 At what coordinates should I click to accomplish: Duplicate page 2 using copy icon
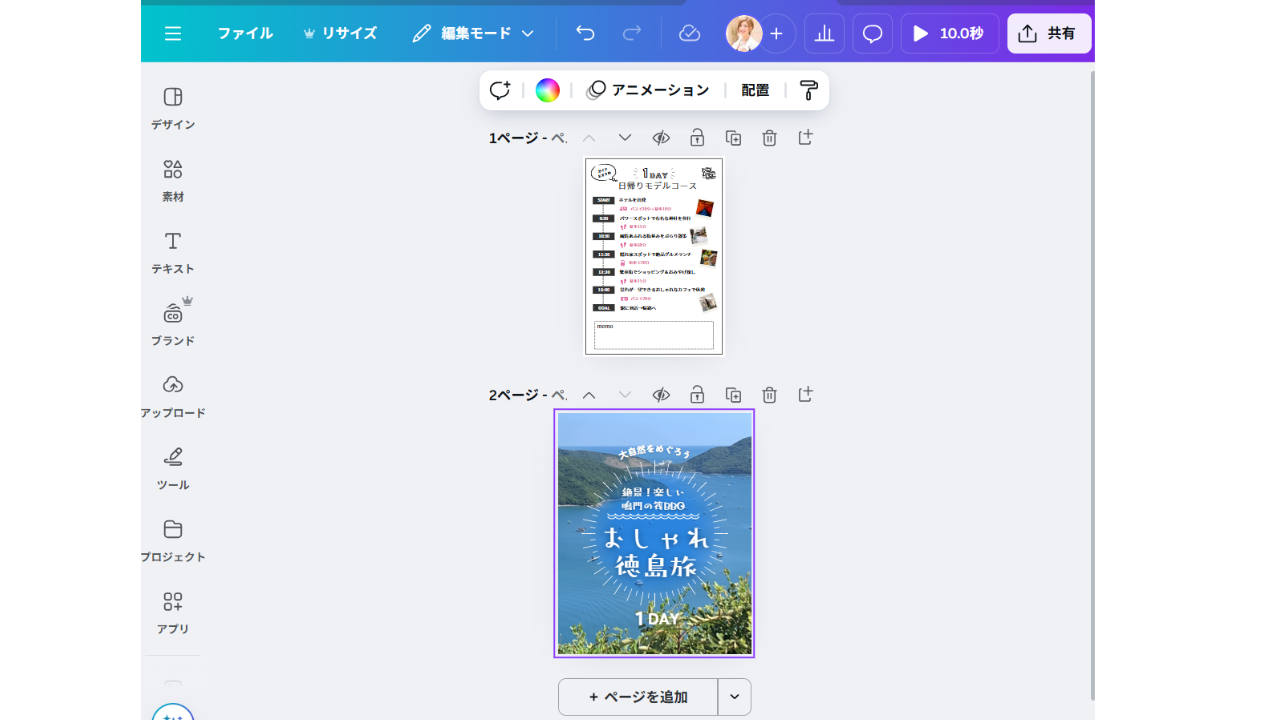coord(733,395)
